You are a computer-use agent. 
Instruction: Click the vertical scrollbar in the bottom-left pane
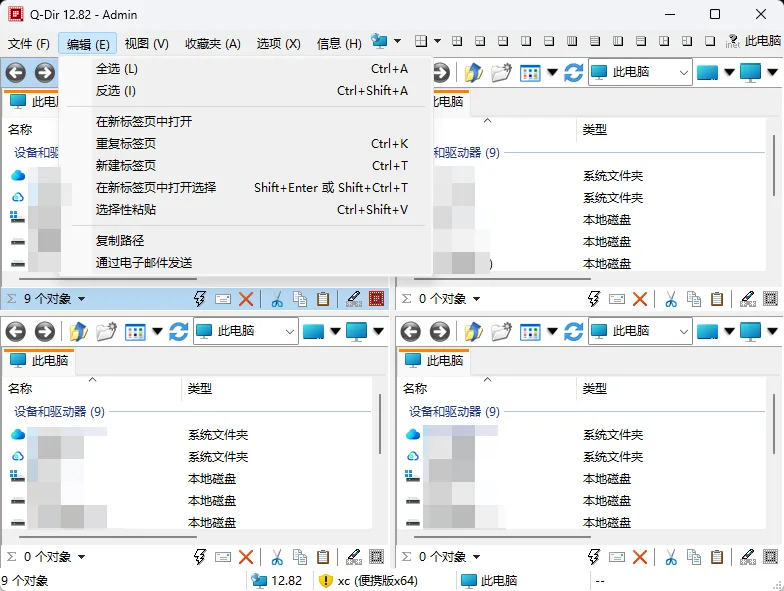point(380,424)
